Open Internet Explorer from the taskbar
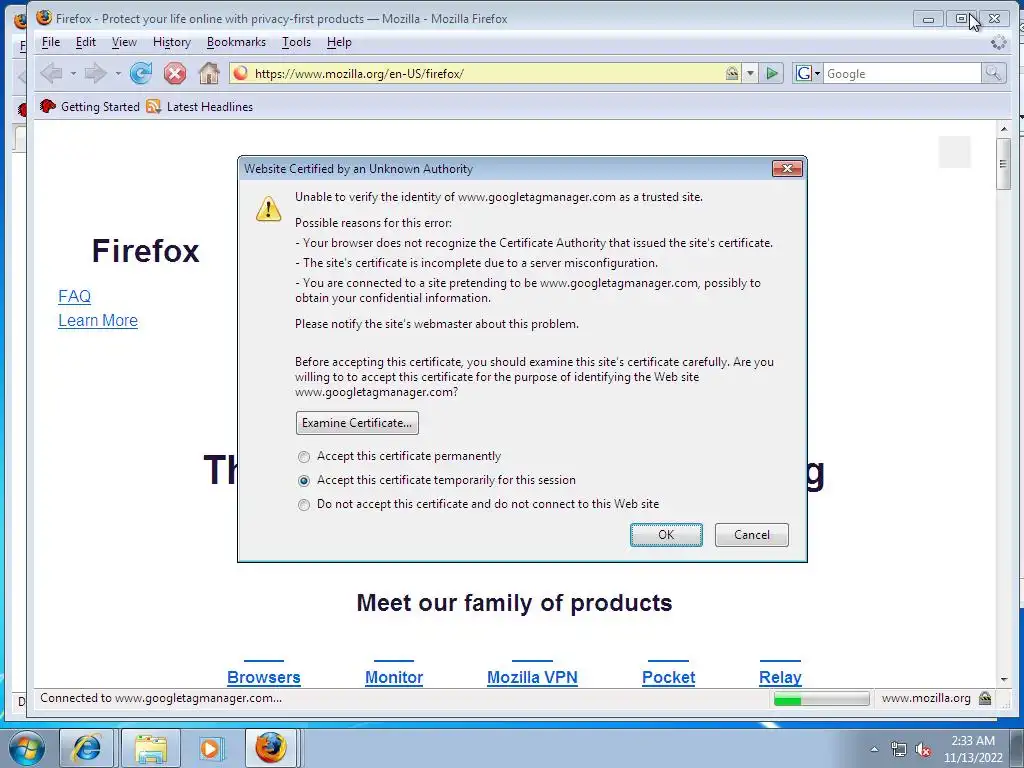Screen dimensions: 1024x768 pos(86,748)
